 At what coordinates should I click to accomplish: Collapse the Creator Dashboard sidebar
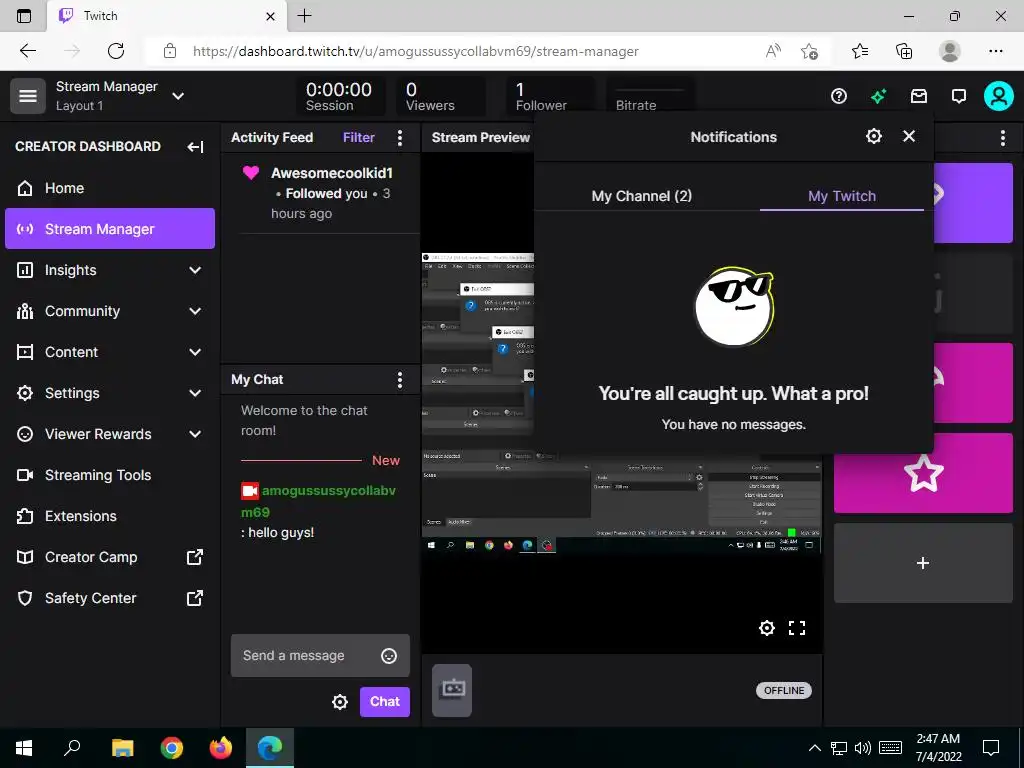point(195,147)
